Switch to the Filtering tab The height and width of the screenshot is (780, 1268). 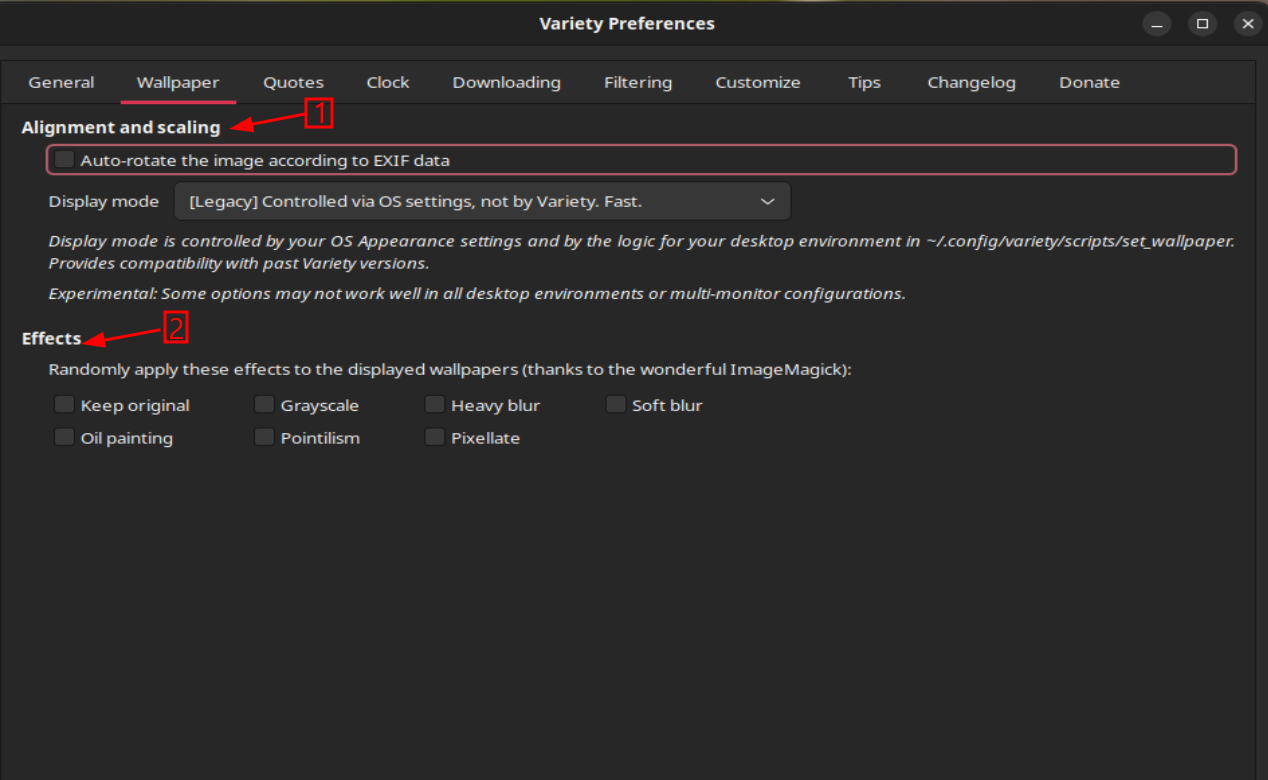(x=638, y=82)
